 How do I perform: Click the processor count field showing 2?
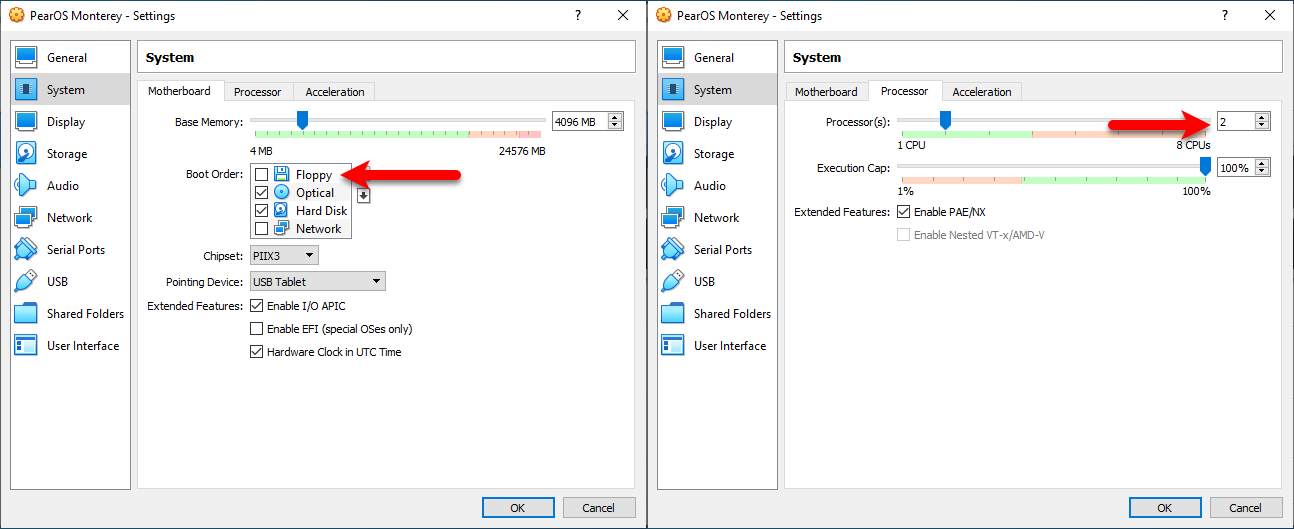point(1236,122)
